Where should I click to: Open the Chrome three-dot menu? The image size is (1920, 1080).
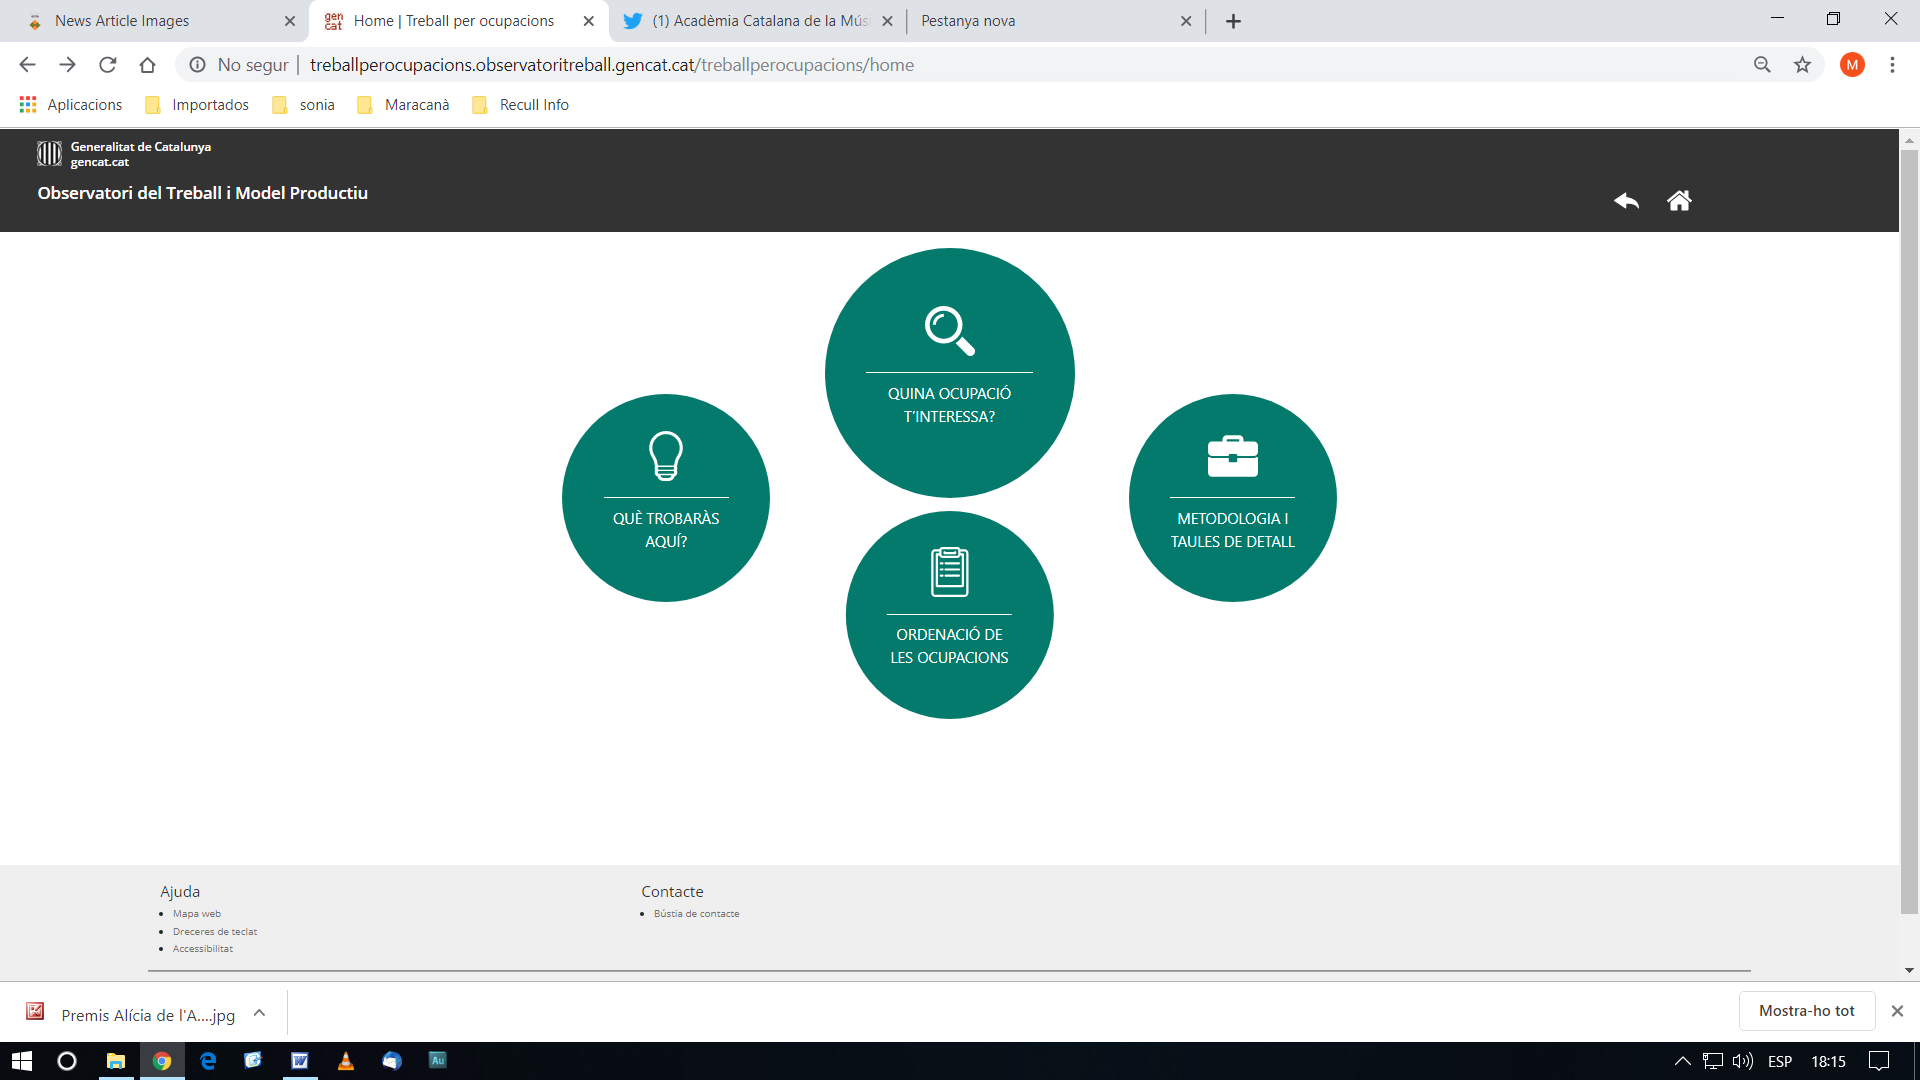[x=1892, y=65]
